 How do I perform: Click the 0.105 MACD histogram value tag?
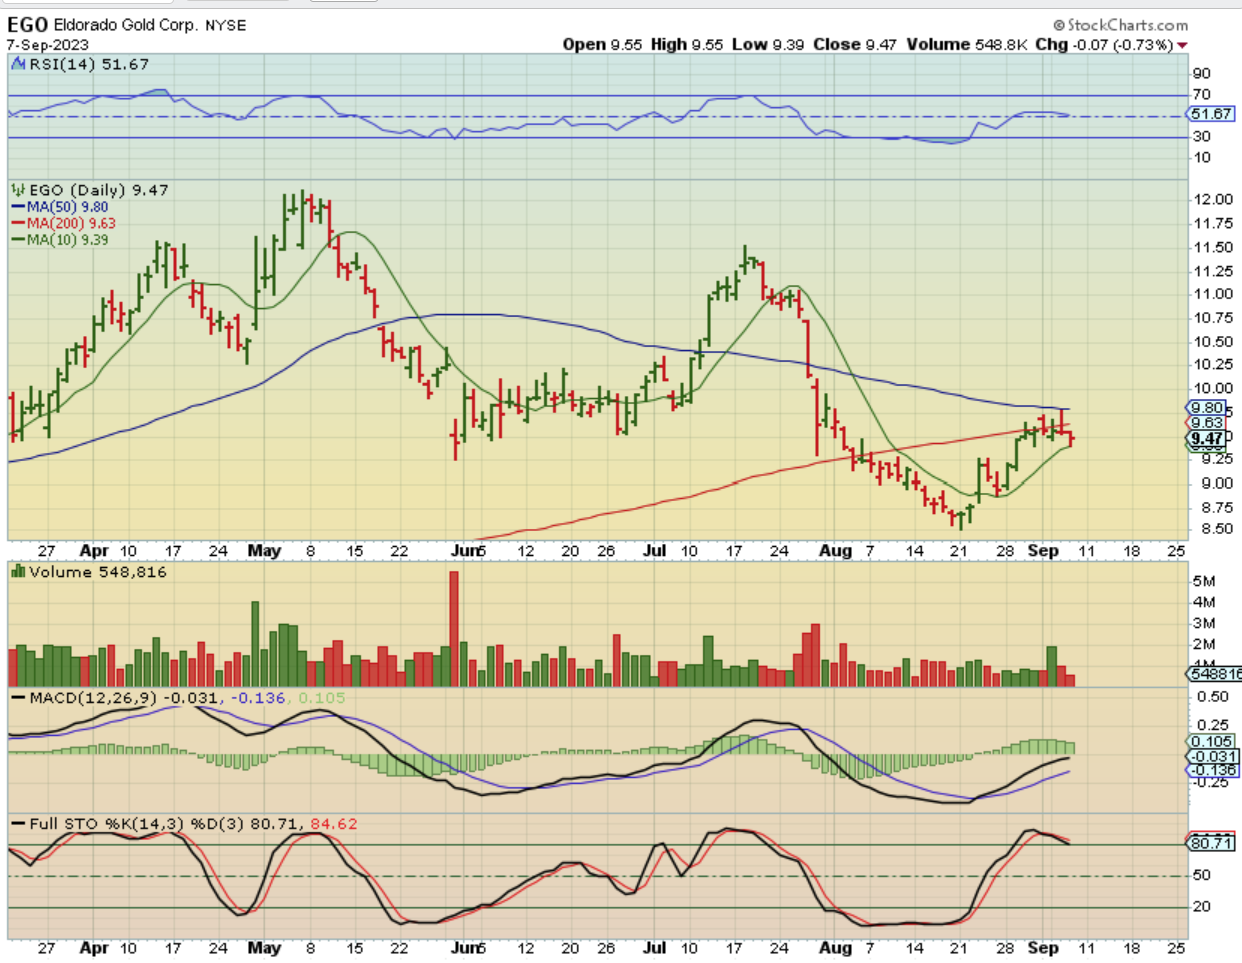(x=1211, y=741)
